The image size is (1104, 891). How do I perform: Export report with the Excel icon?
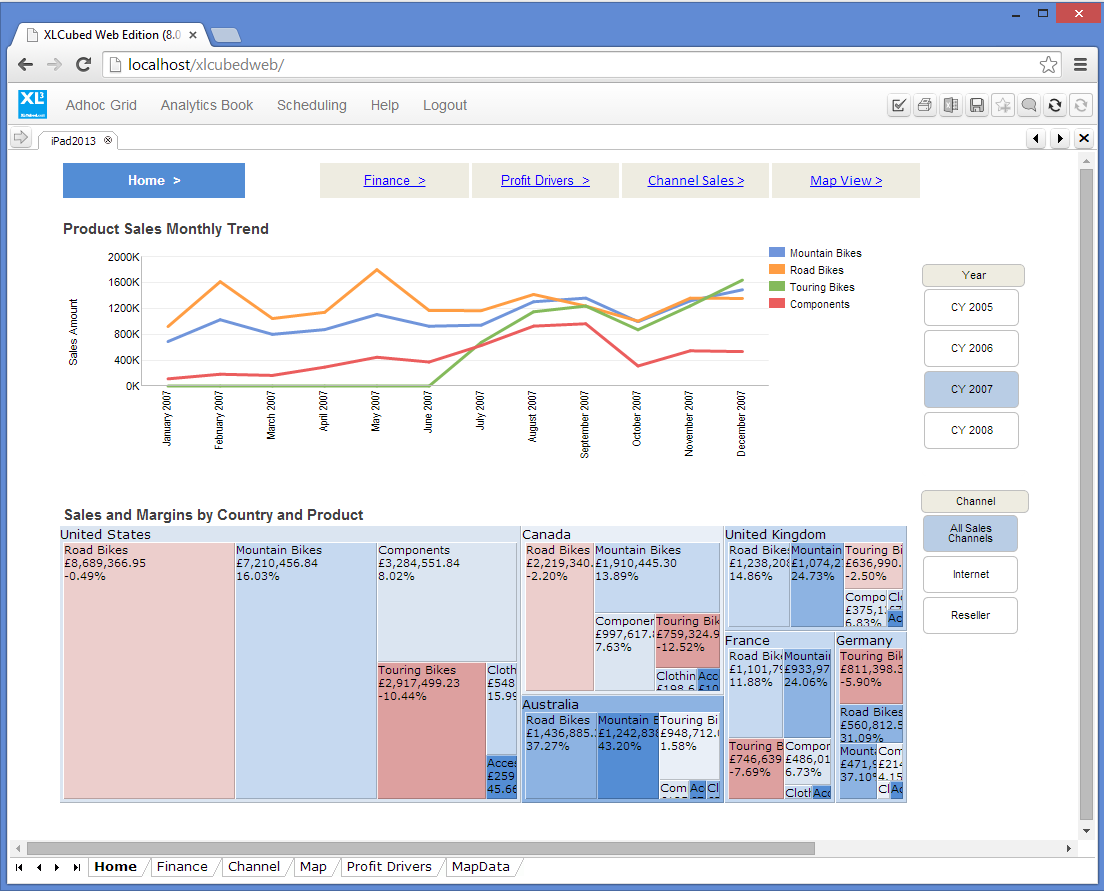951,105
